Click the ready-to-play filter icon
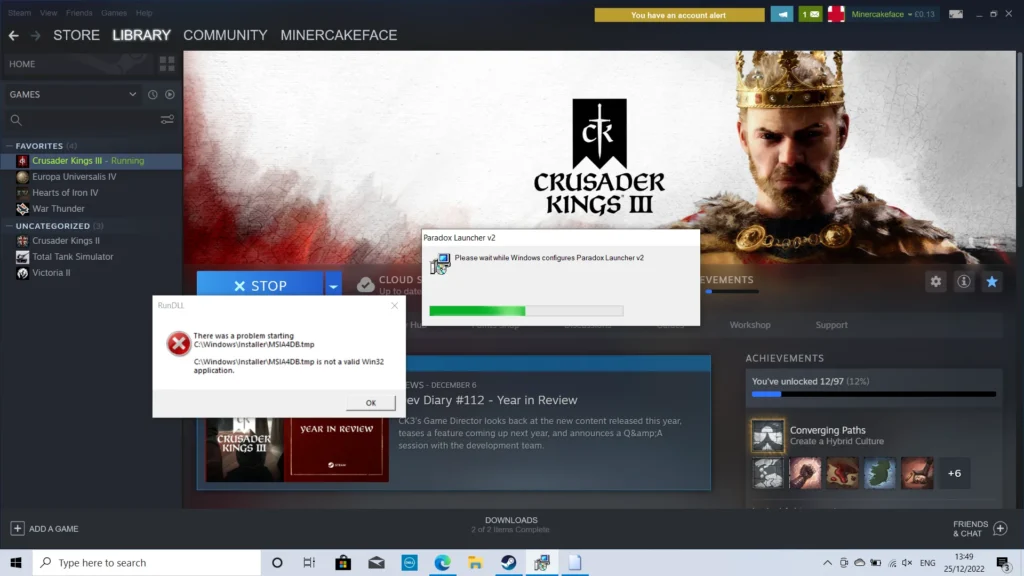 (x=170, y=95)
